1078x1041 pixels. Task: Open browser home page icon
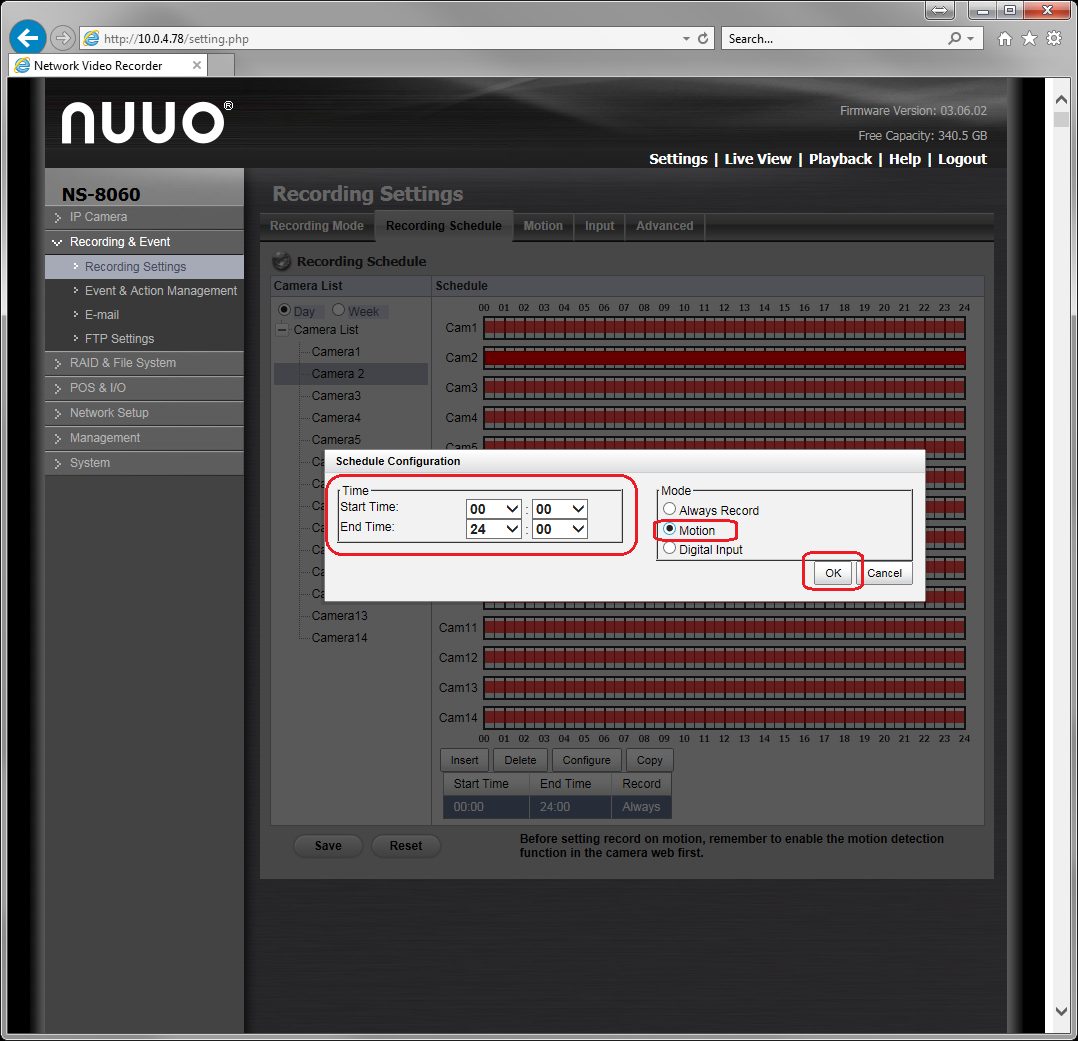click(1005, 39)
